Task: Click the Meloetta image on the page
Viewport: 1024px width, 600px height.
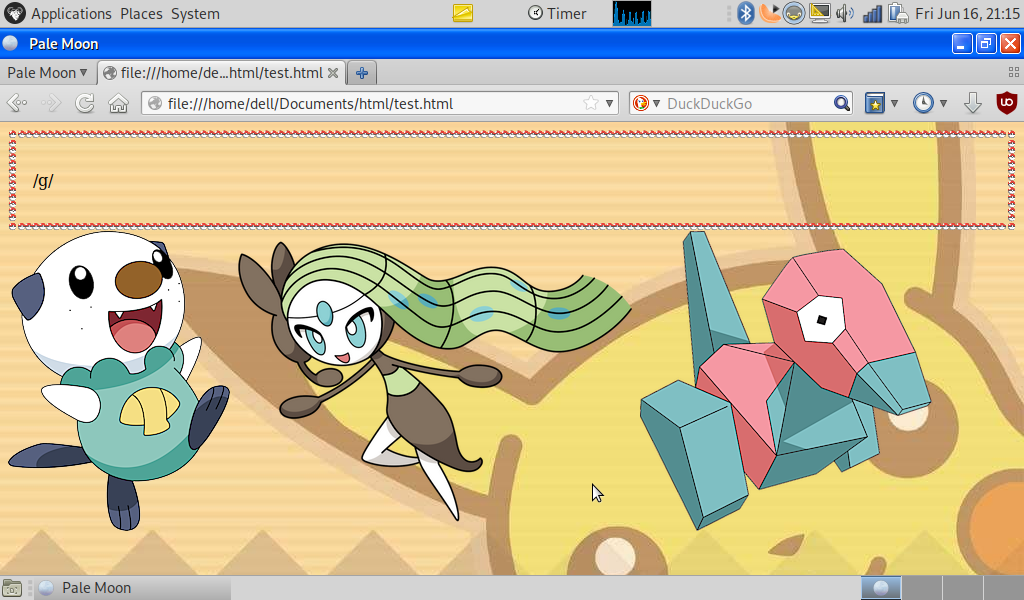Action: (x=434, y=381)
